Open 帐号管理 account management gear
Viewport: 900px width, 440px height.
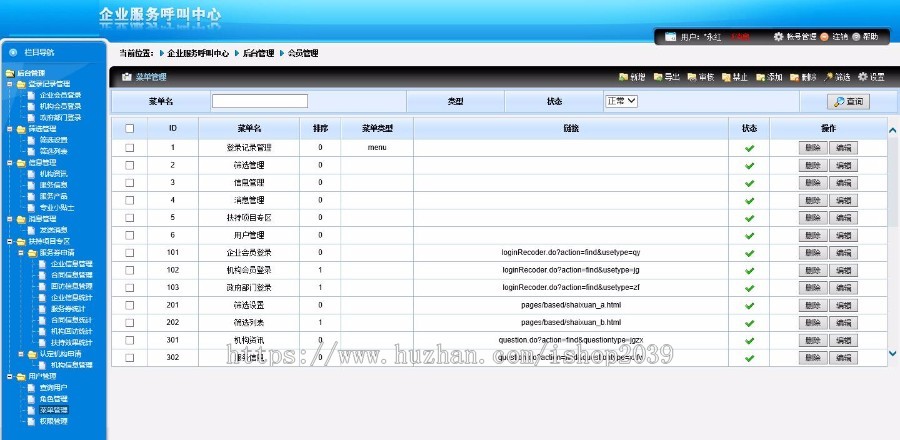pyautogui.click(x=778, y=37)
